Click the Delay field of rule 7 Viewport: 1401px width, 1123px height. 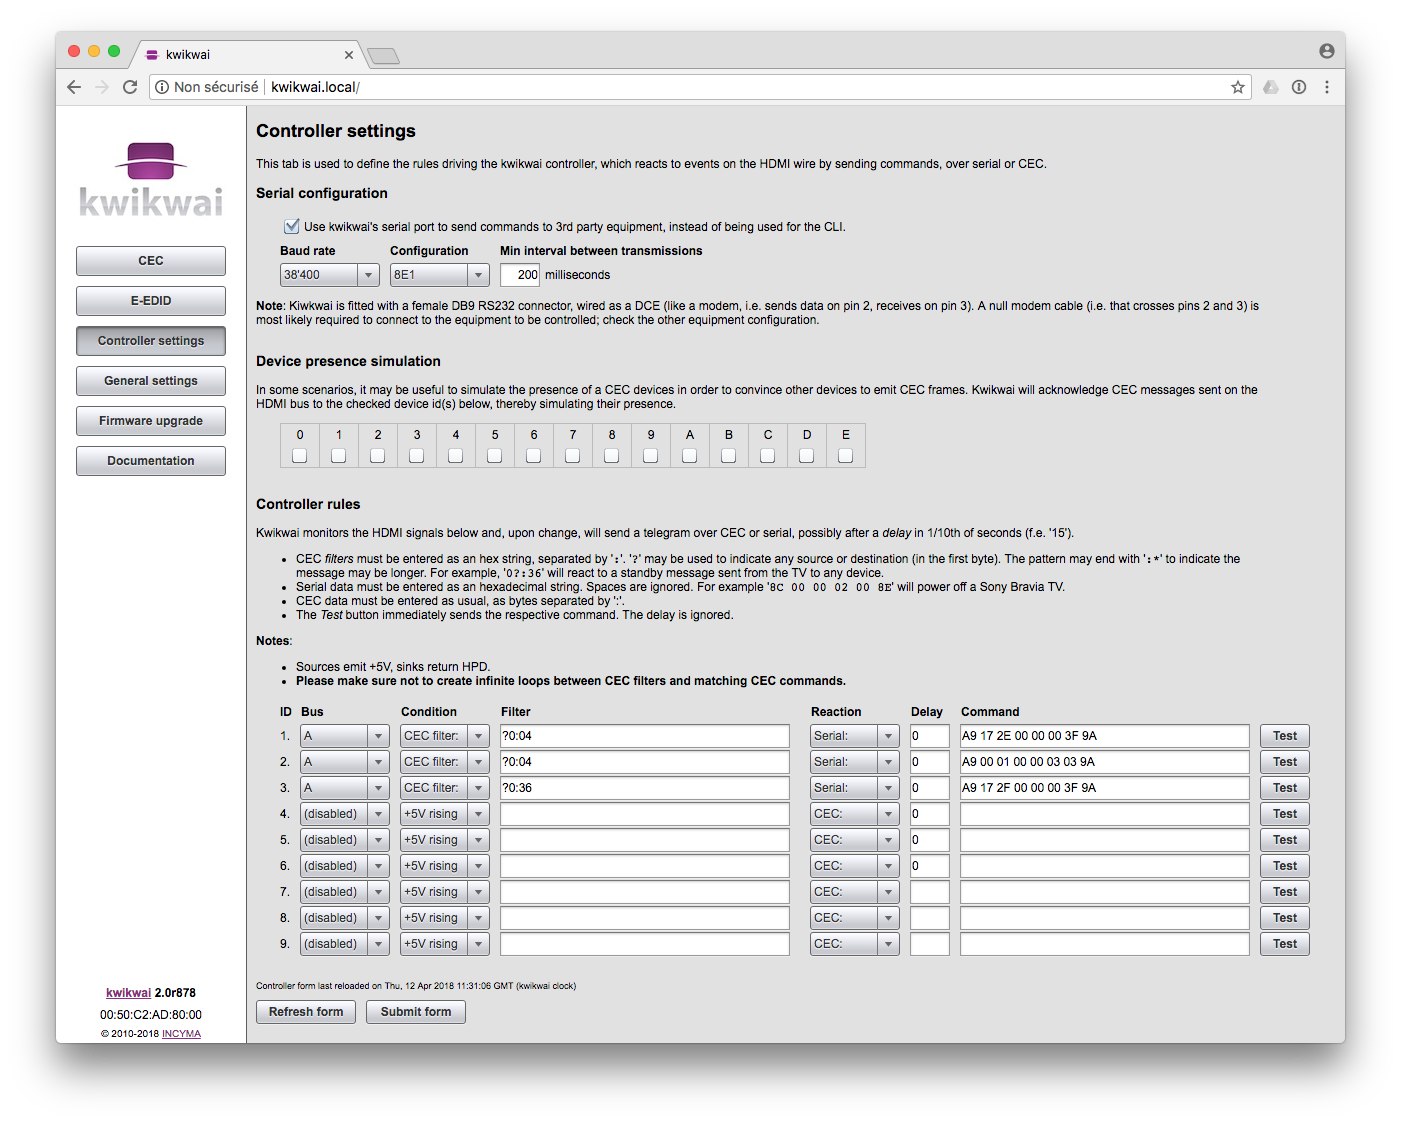pos(930,892)
